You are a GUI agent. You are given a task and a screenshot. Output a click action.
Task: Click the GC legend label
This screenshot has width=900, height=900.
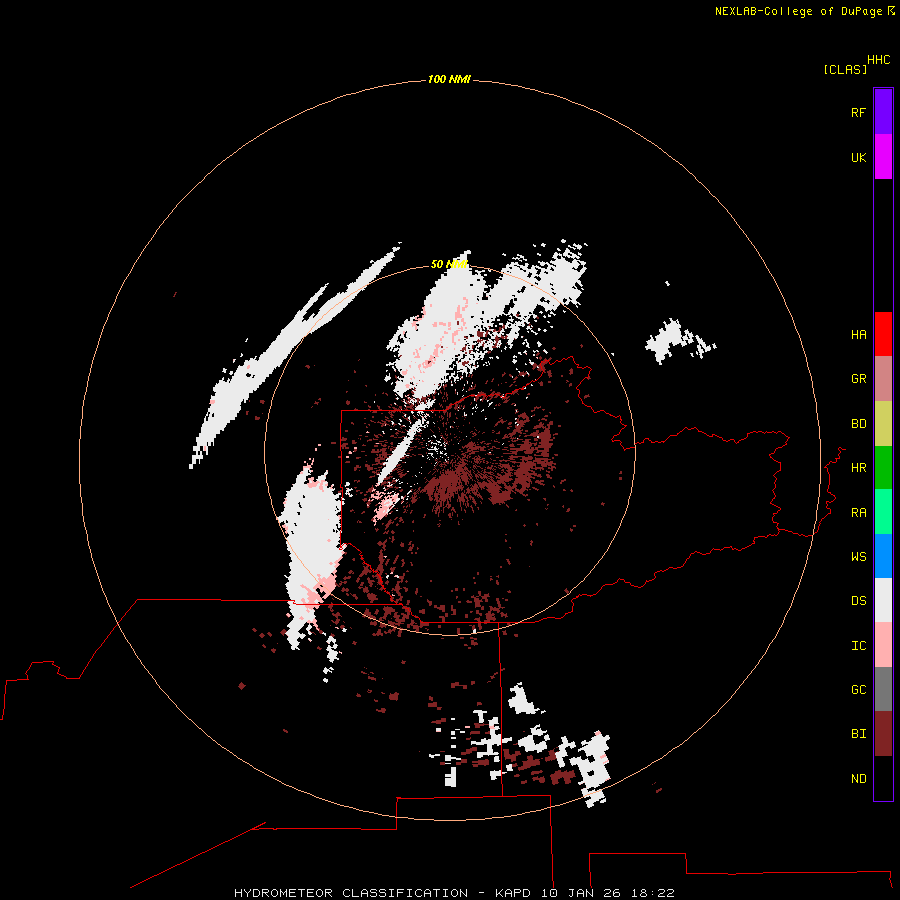(x=858, y=690)
